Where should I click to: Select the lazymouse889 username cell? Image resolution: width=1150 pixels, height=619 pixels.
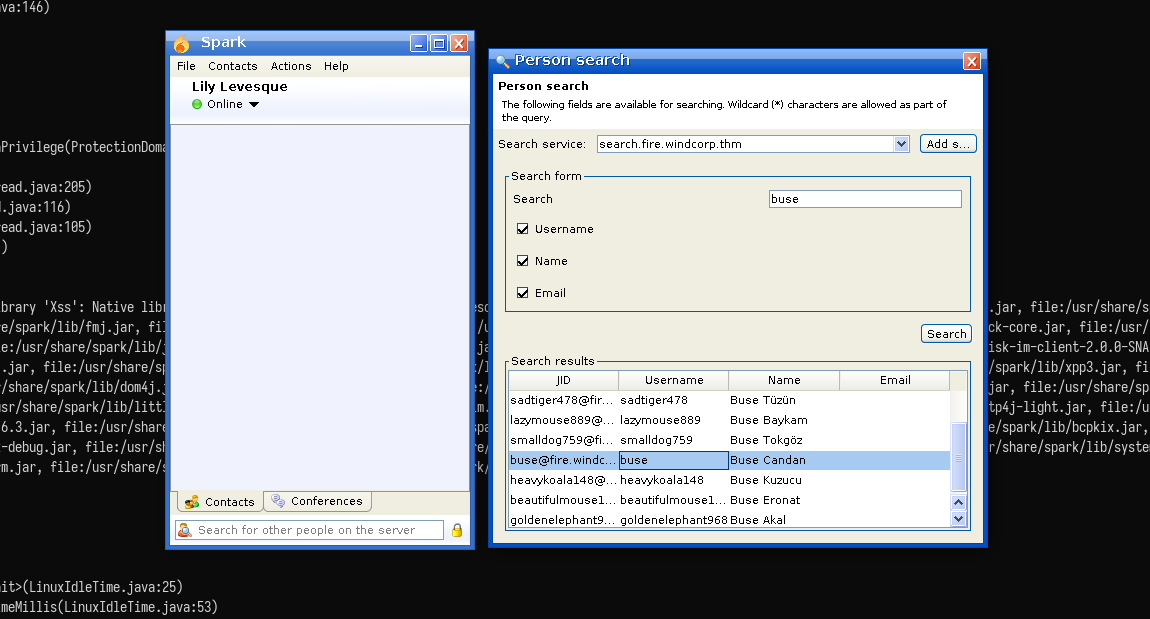pos(673,420)
